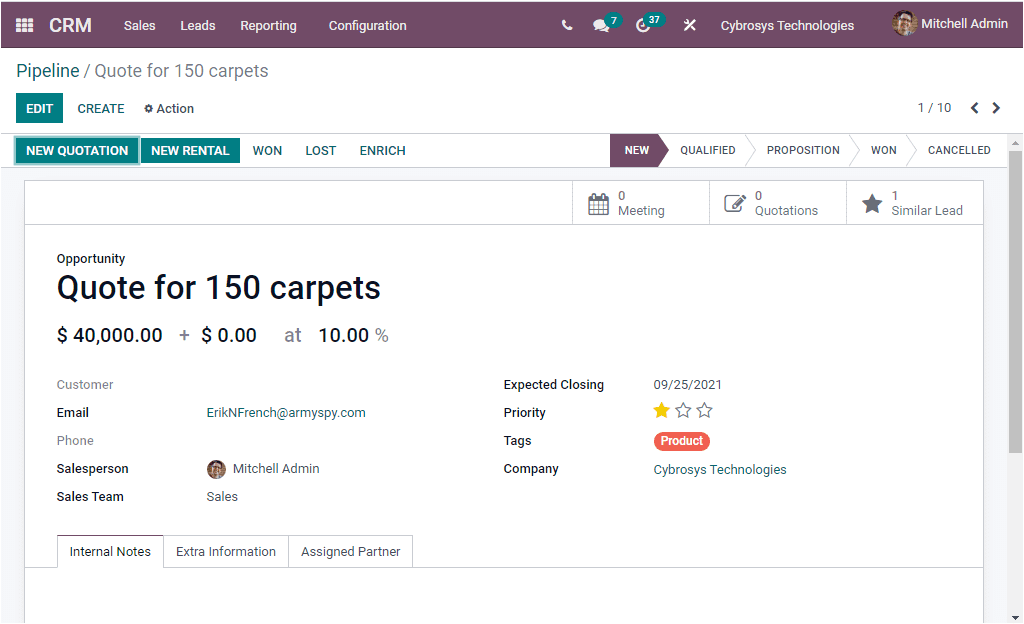
Task: View Quotations via the smart button
Action: [x=778, y=203]
